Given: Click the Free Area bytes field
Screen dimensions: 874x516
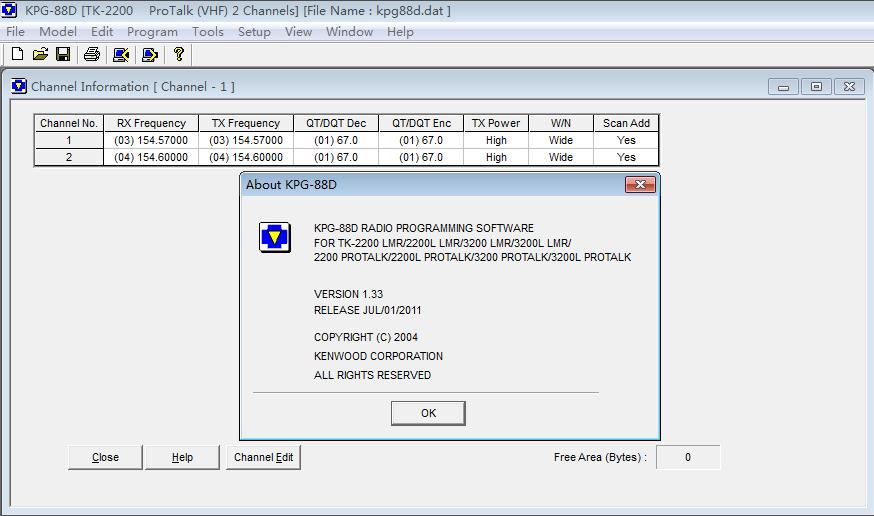Looking at the screenshot, I should pyautogui.click(x=688, y=457).
